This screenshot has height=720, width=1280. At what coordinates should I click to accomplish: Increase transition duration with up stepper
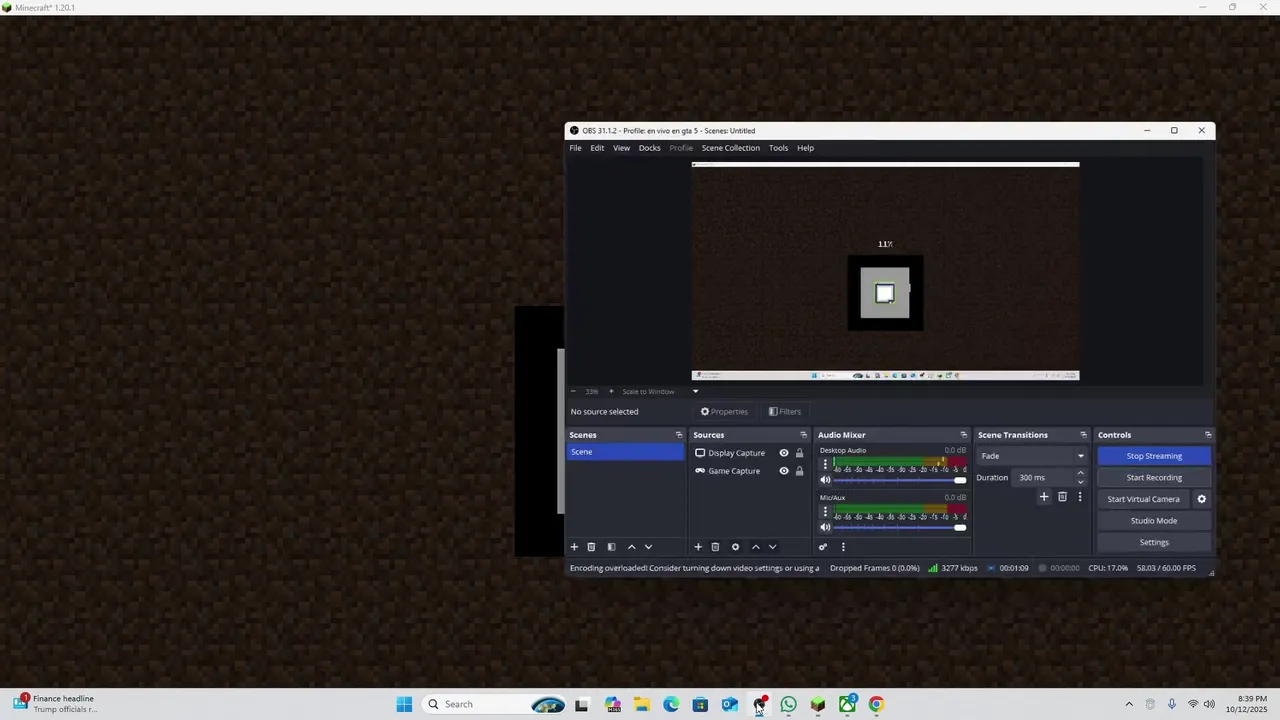click(1080, 473)
